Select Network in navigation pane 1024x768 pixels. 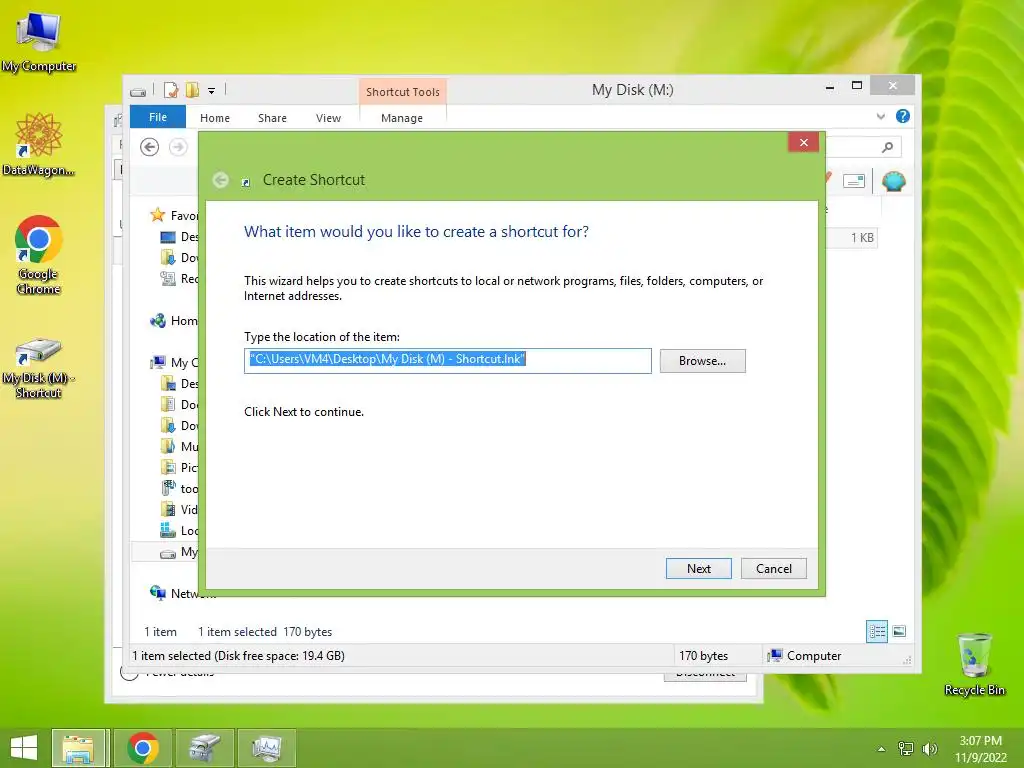point(182,594)
